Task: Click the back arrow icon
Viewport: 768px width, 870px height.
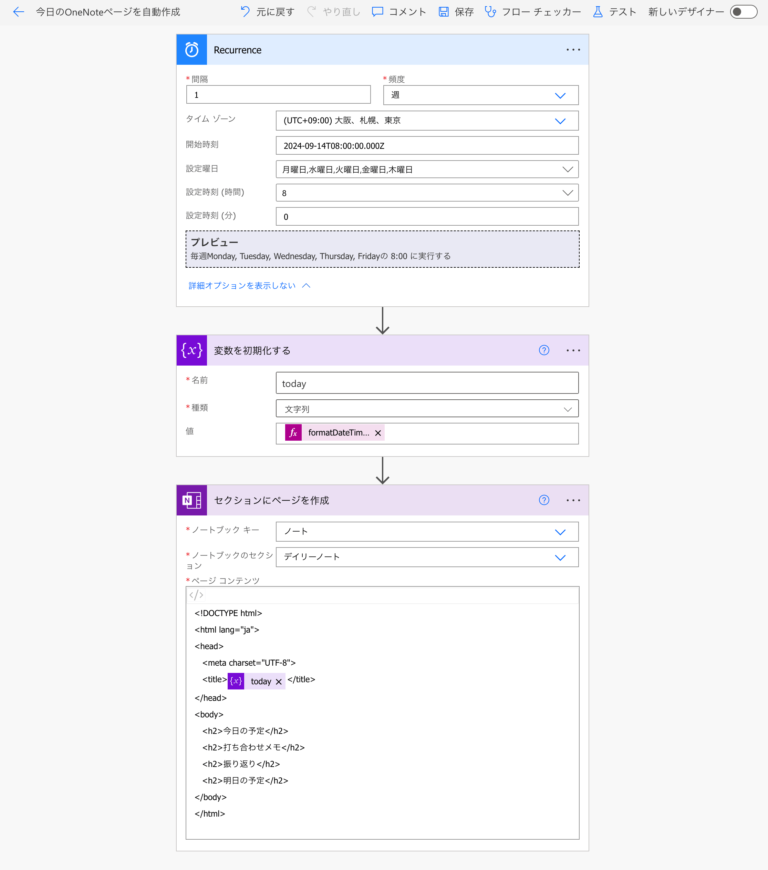Action: point(18,12)
